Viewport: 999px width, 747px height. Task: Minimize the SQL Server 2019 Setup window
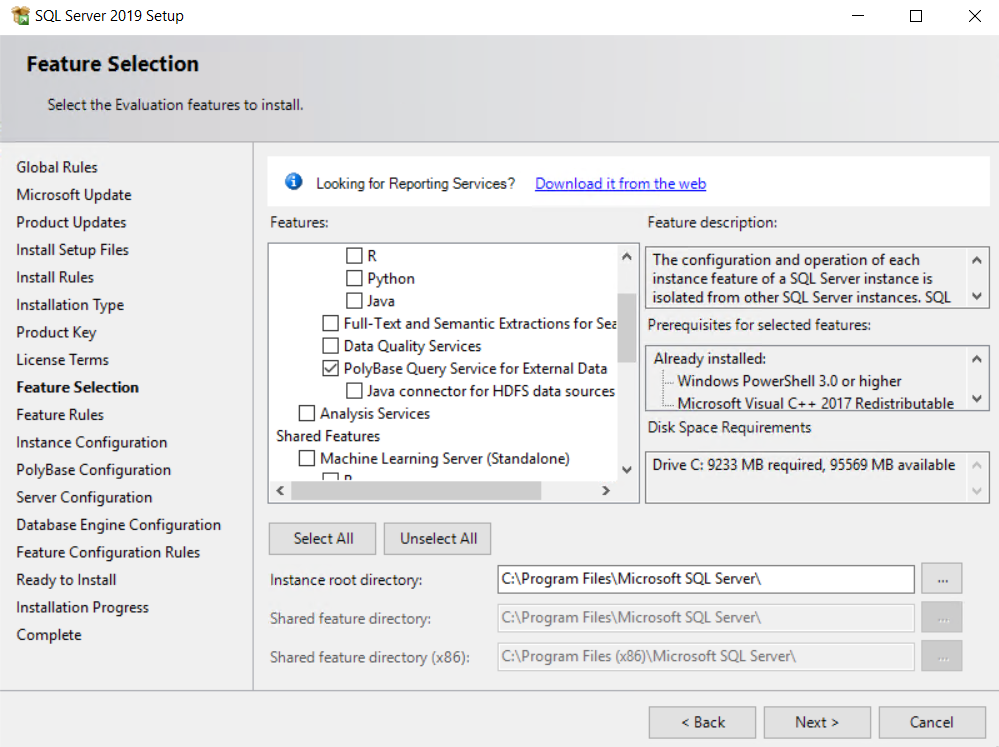coord(858,16)
